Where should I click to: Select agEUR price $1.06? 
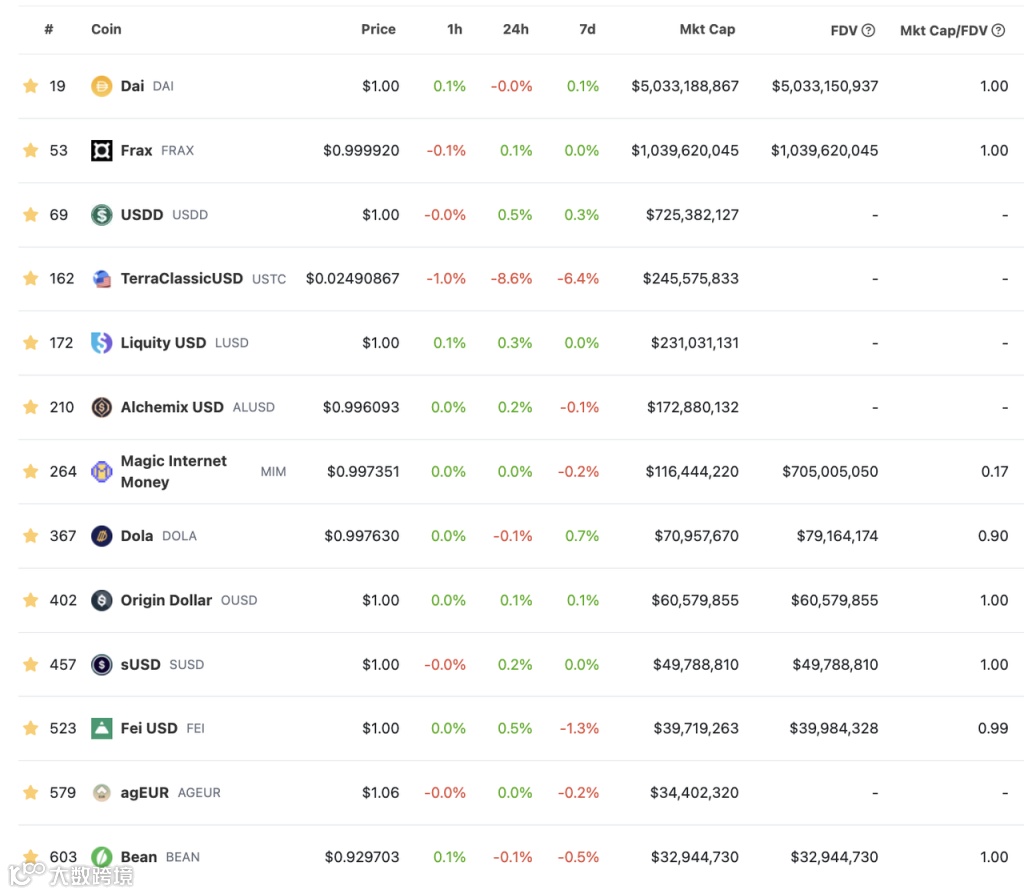381,793
